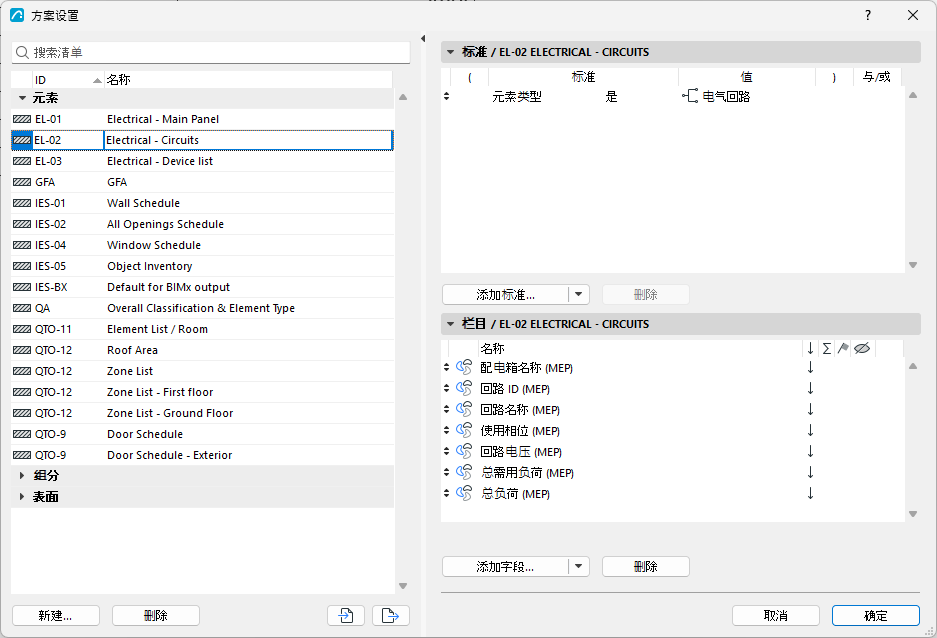Click the property icon for 回路名称 (MEP)
The image size is (937, 638).
[464, 409]
